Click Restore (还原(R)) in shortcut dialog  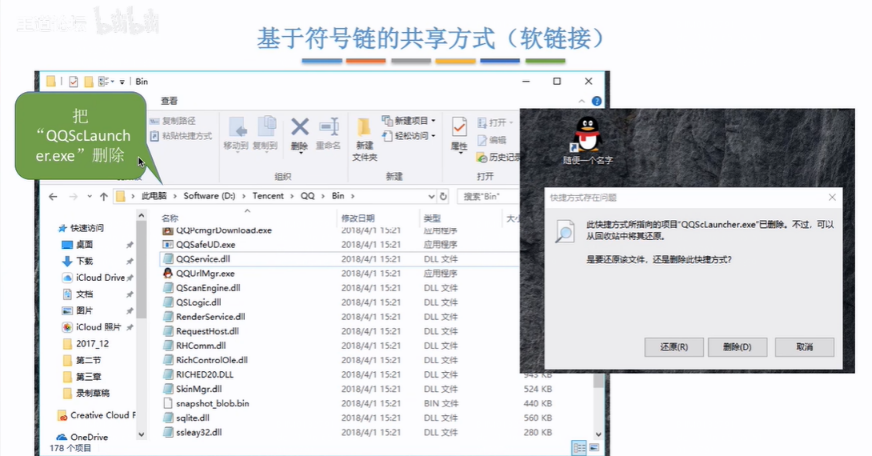tap(674, 347)
